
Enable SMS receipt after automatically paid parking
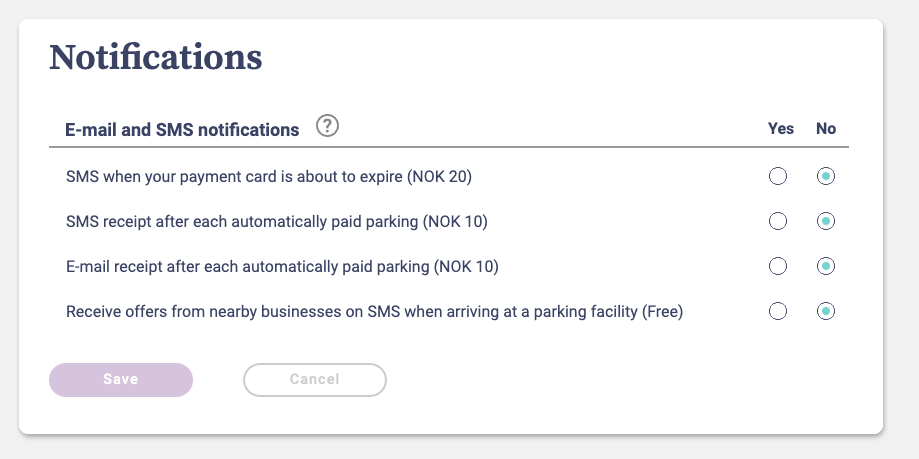(x=778, y=222)
